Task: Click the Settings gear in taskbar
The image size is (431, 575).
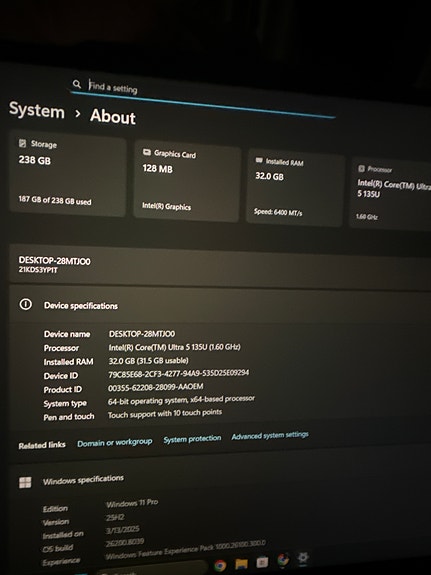Action: (303, 558)
